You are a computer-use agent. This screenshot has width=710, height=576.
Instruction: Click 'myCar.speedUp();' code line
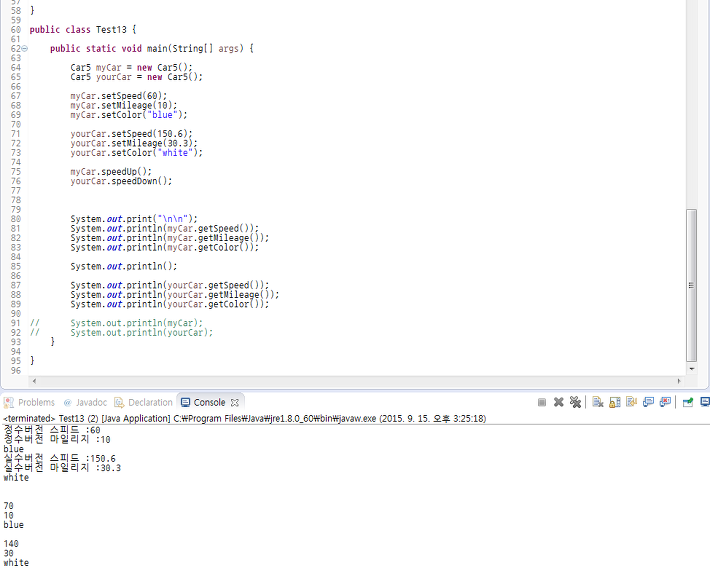[x=111, y=172]
